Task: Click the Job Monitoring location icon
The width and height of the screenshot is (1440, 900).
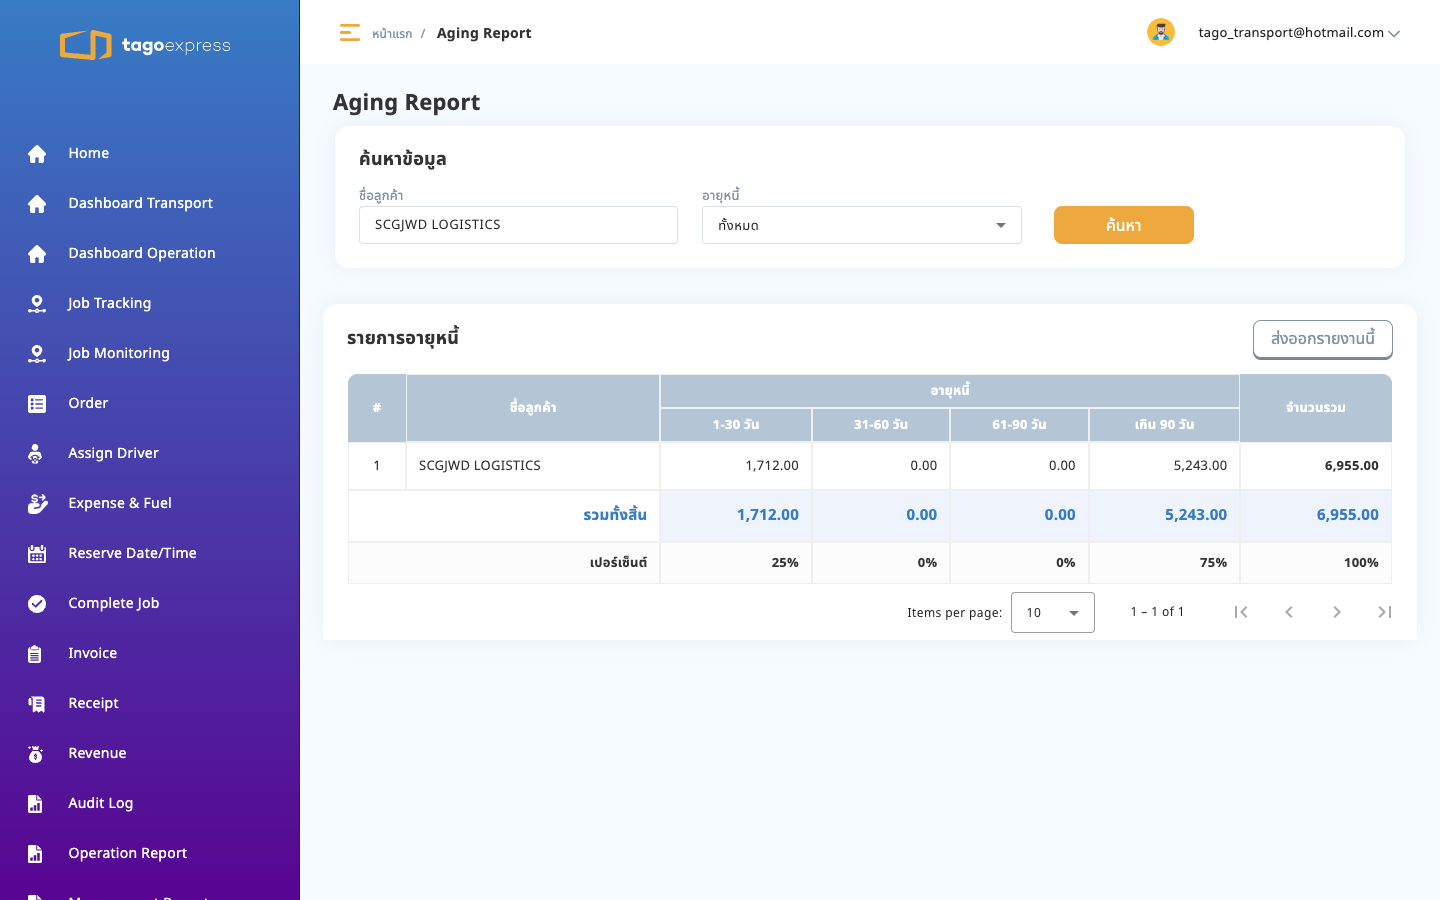Action: [x=37, y=354]
